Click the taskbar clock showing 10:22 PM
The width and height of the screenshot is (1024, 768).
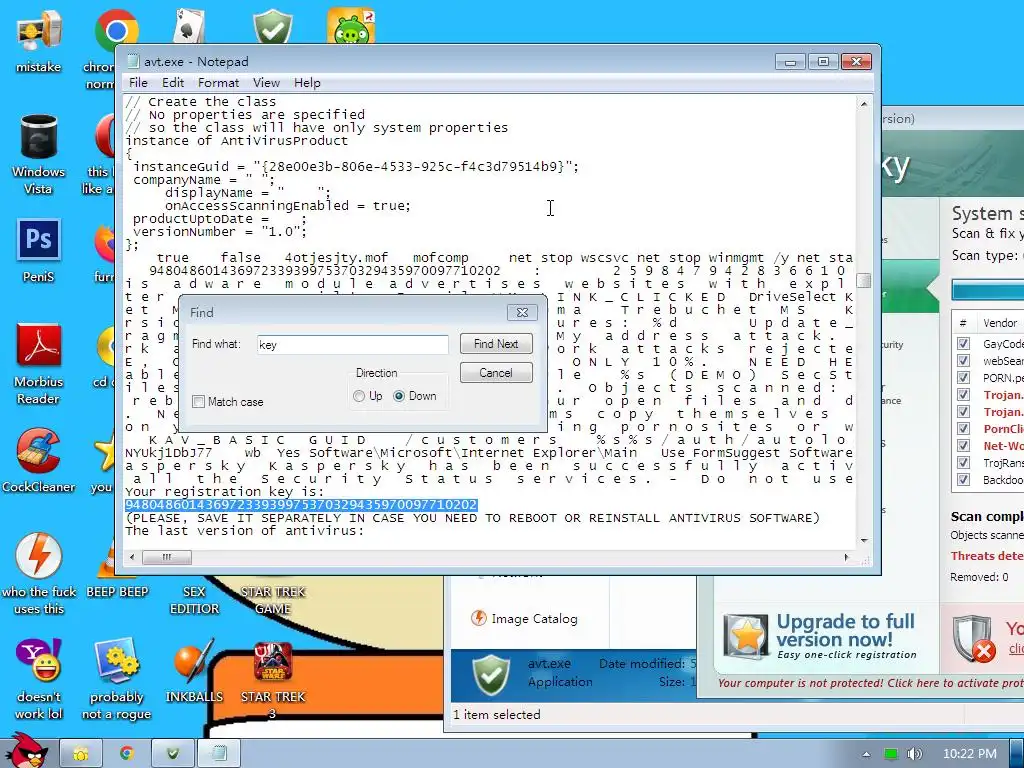[x=970, y=754]
